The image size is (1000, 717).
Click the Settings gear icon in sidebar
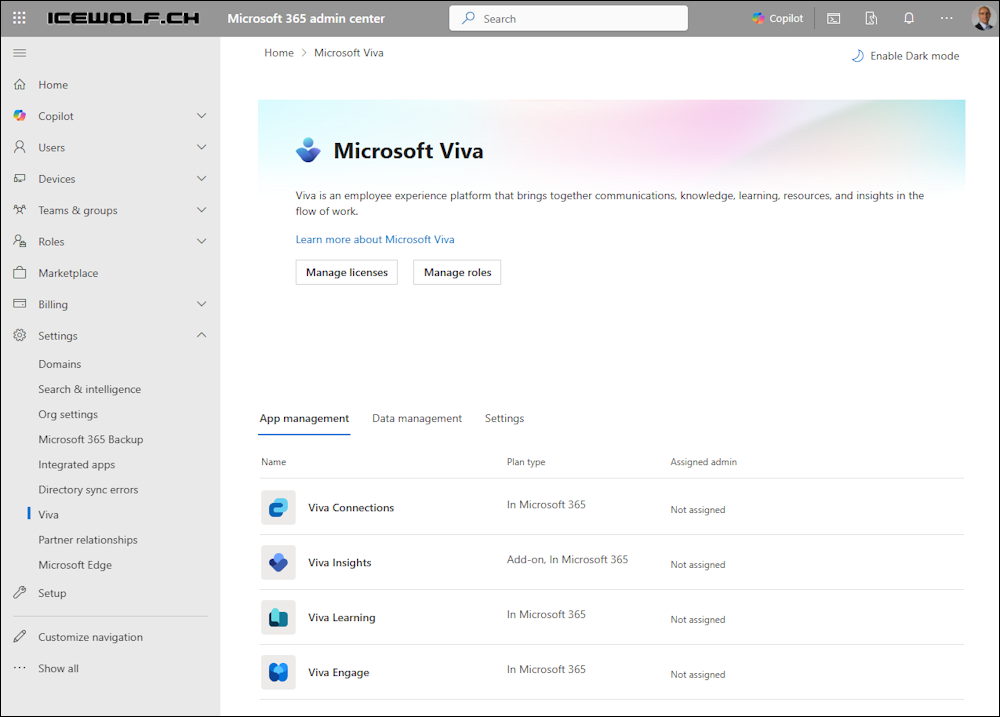click(x=20, y=335)
